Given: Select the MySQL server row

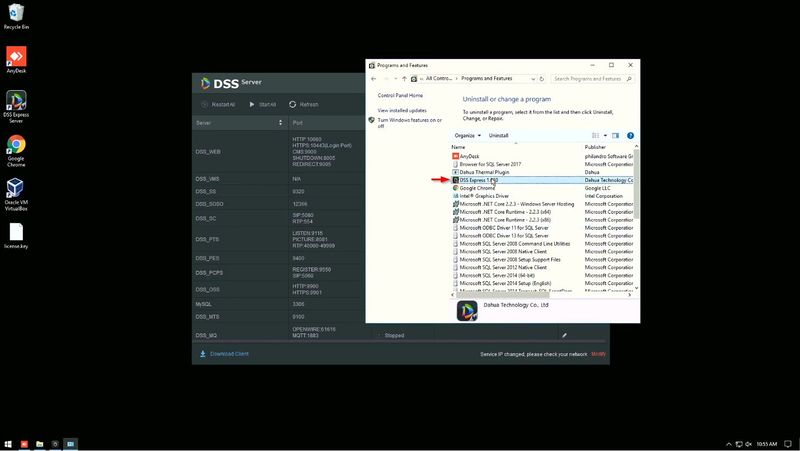Looking at the screenshot, I should (x=279, y=304).
